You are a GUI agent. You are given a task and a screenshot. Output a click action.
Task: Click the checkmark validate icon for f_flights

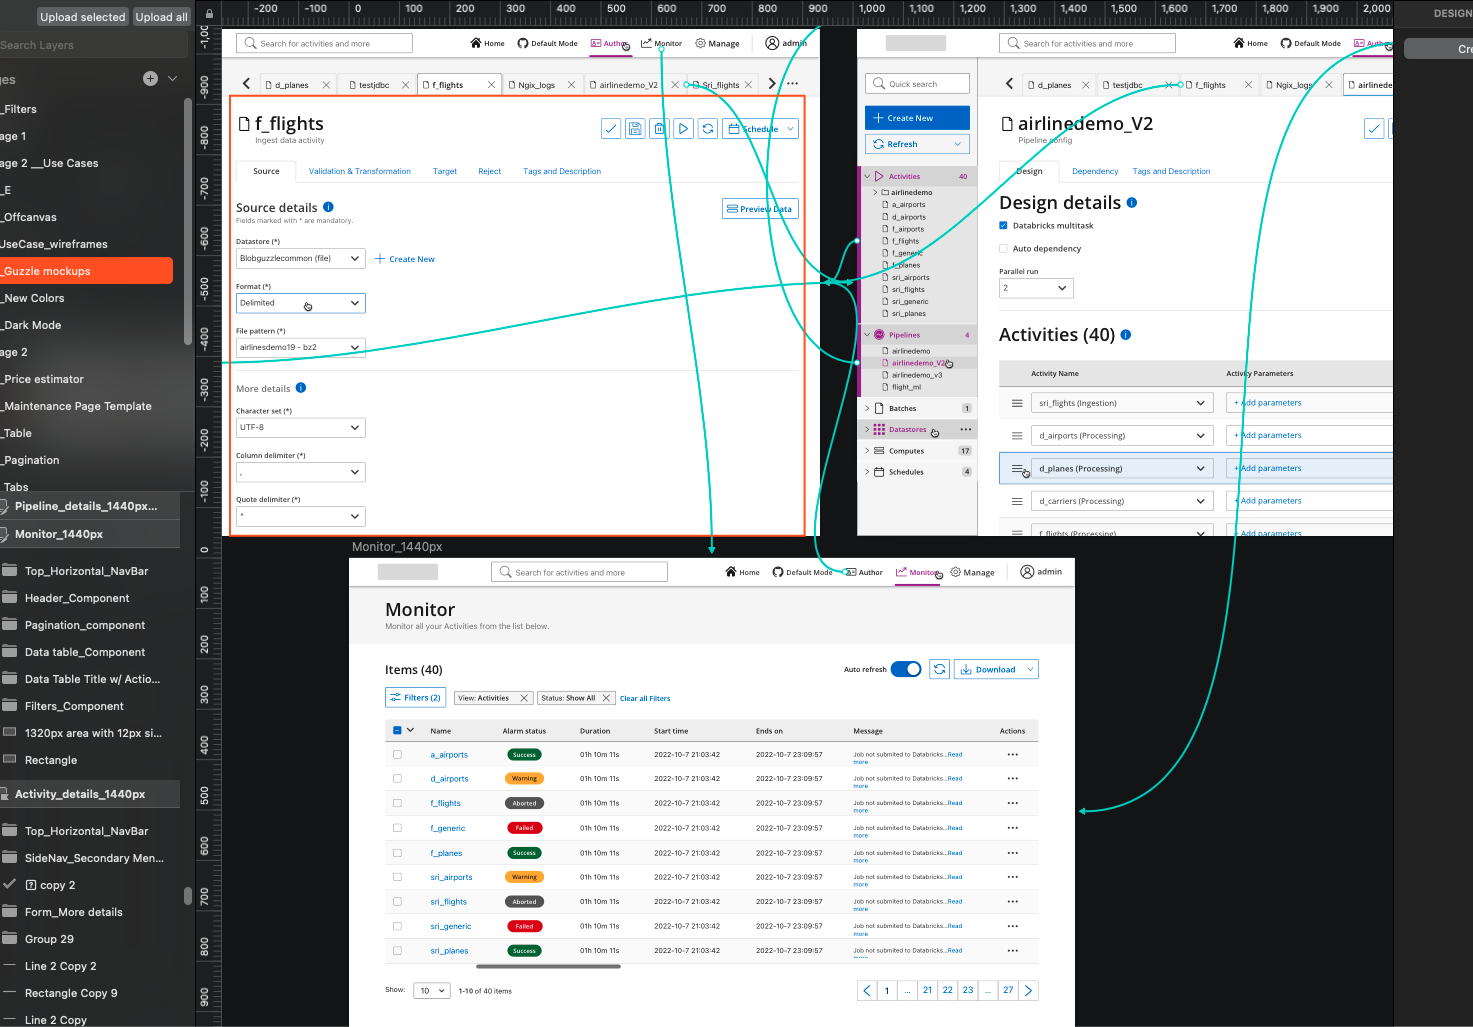[610, 128]
